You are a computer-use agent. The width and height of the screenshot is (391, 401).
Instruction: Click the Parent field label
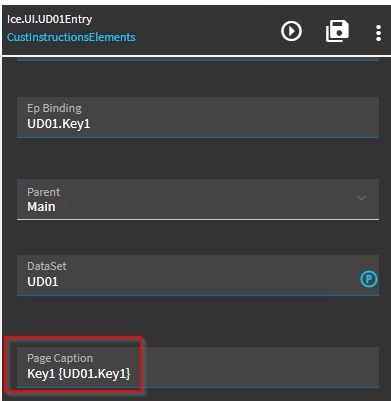44,192
